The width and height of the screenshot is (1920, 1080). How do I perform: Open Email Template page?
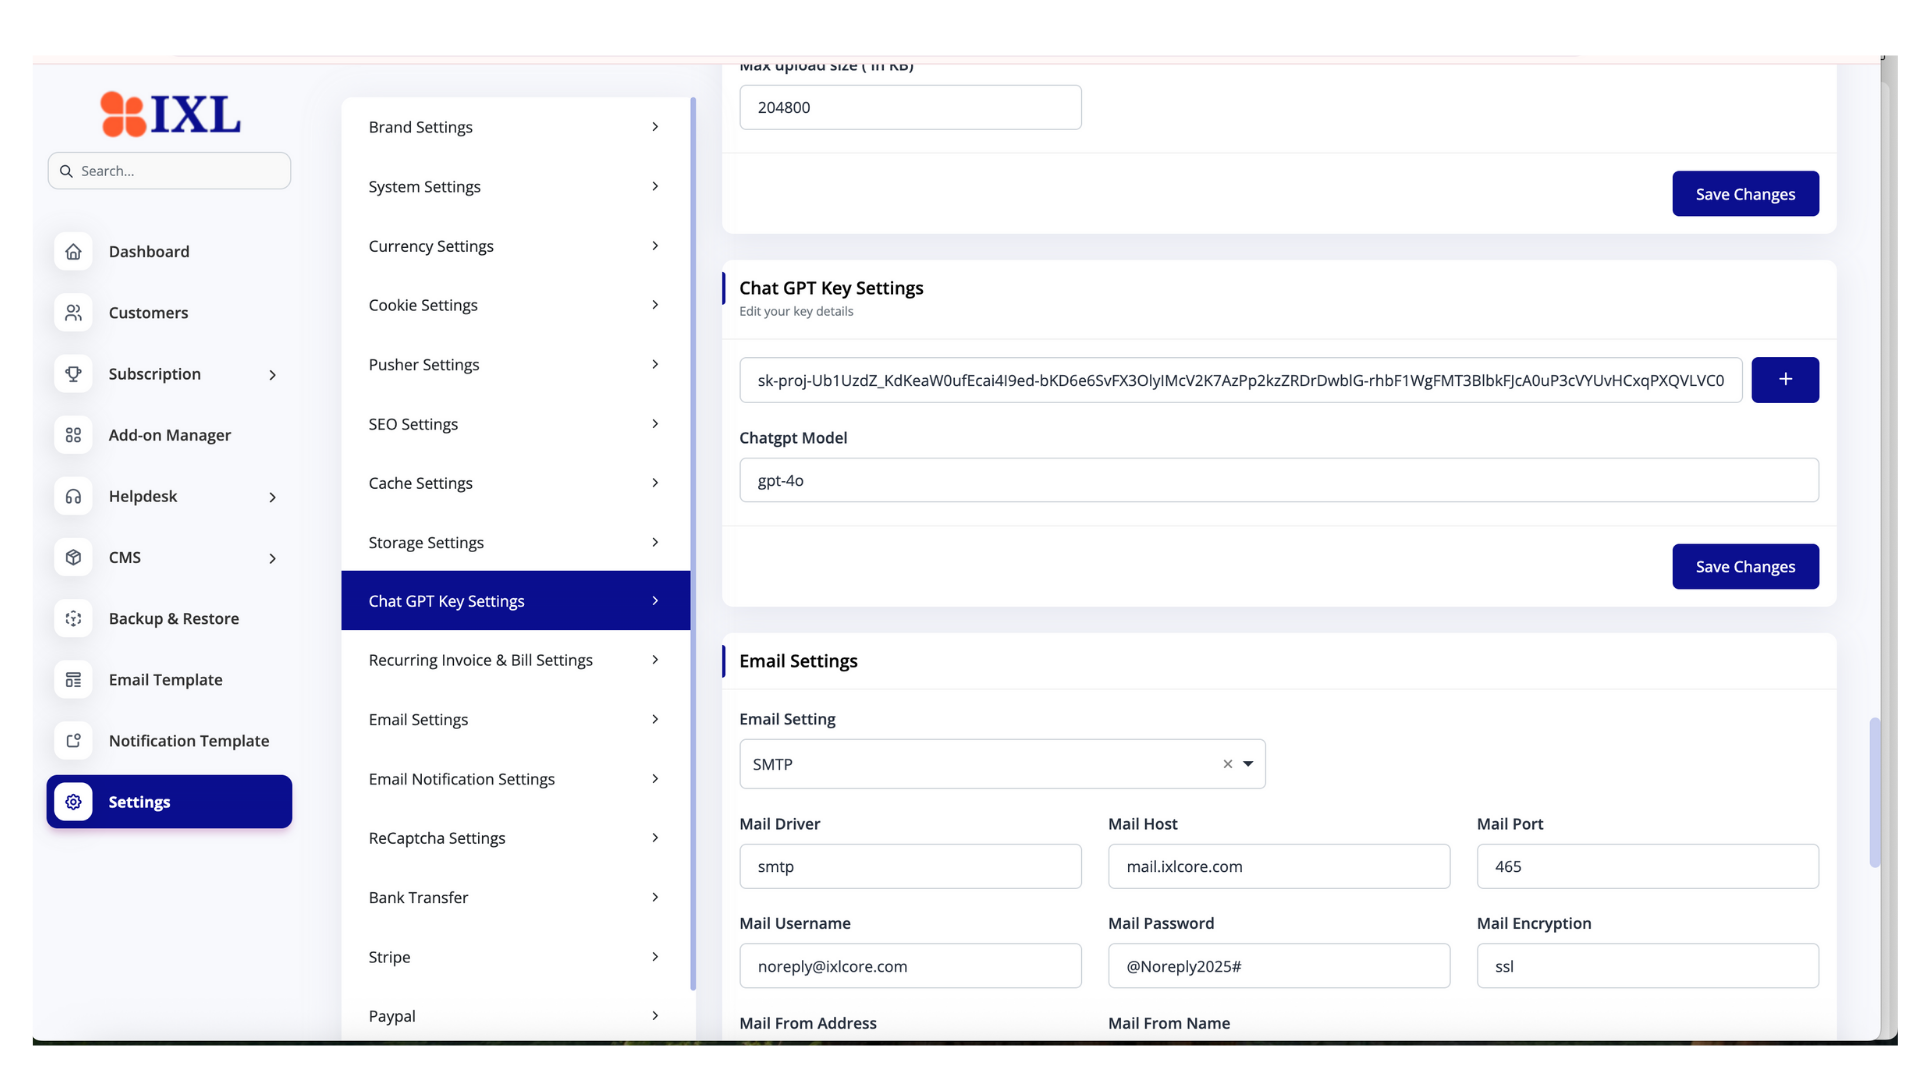(169, 680)
